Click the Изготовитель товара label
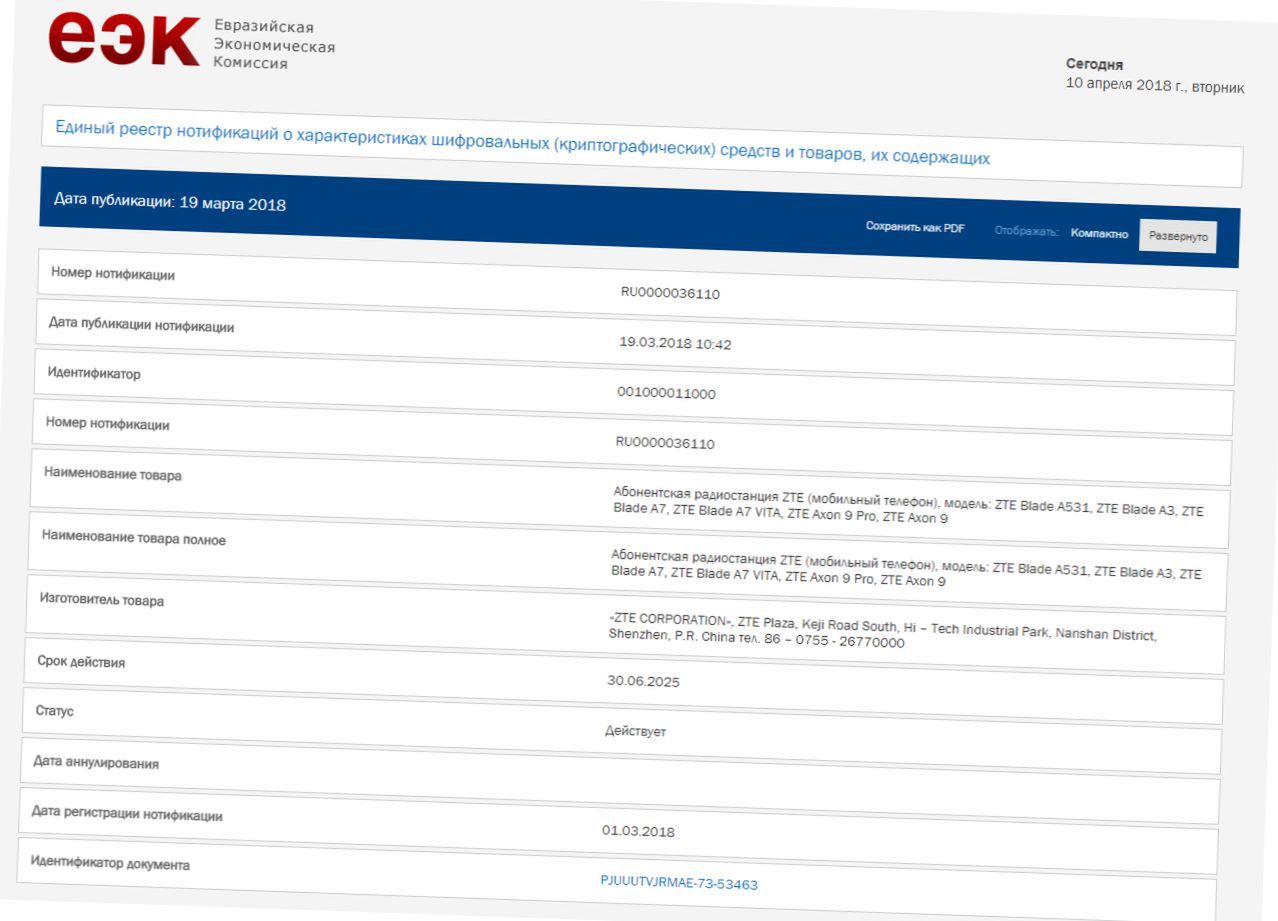The width and height of the screenshot is (1278, 921). (x=102, y=600)
